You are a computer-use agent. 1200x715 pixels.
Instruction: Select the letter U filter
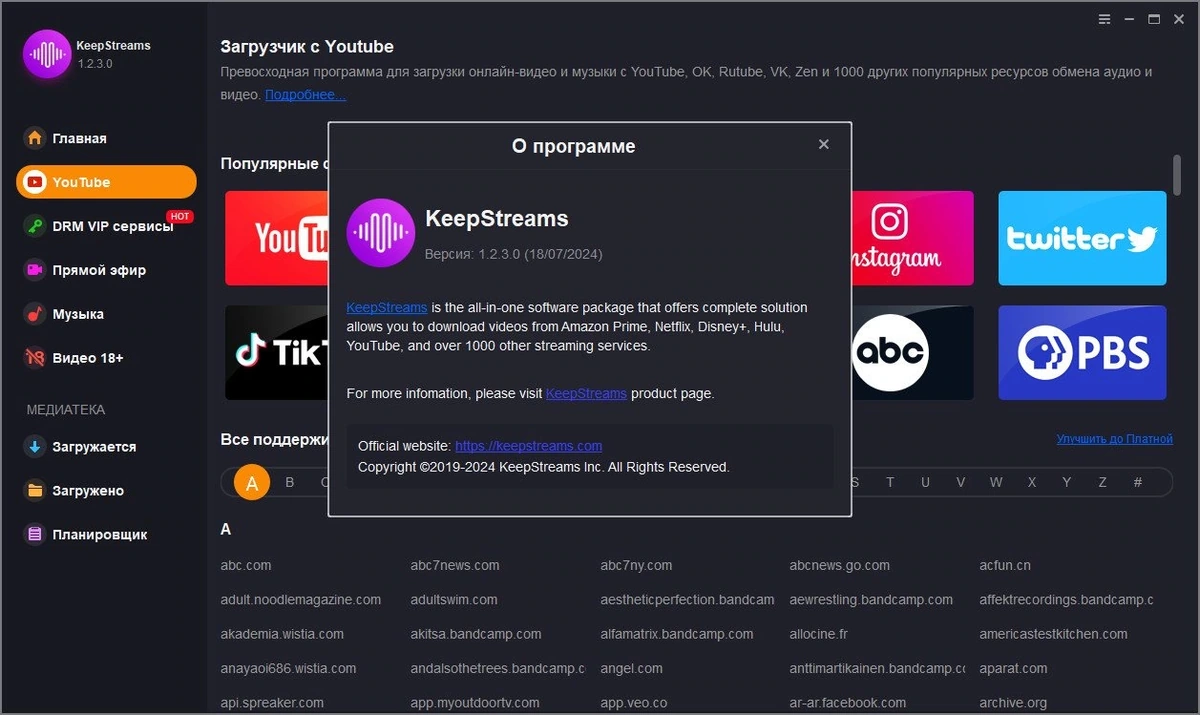pos(925,483)
